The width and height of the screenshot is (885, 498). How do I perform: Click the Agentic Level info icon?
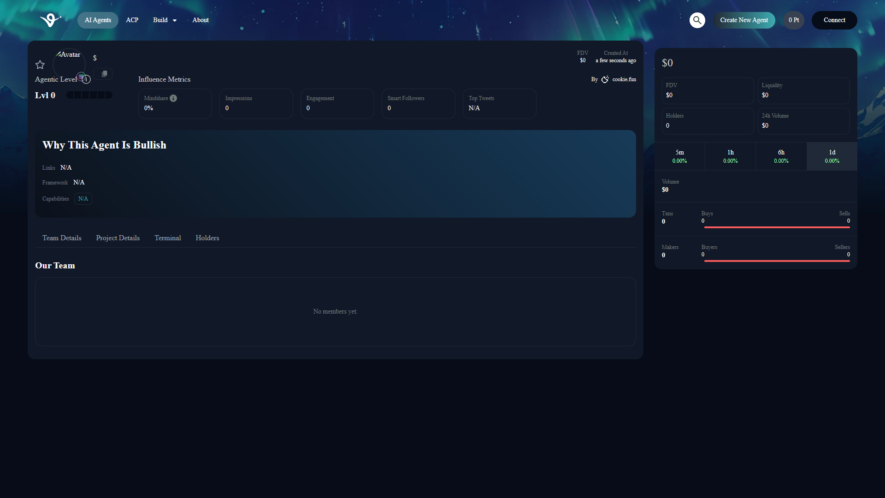point(86,80)
